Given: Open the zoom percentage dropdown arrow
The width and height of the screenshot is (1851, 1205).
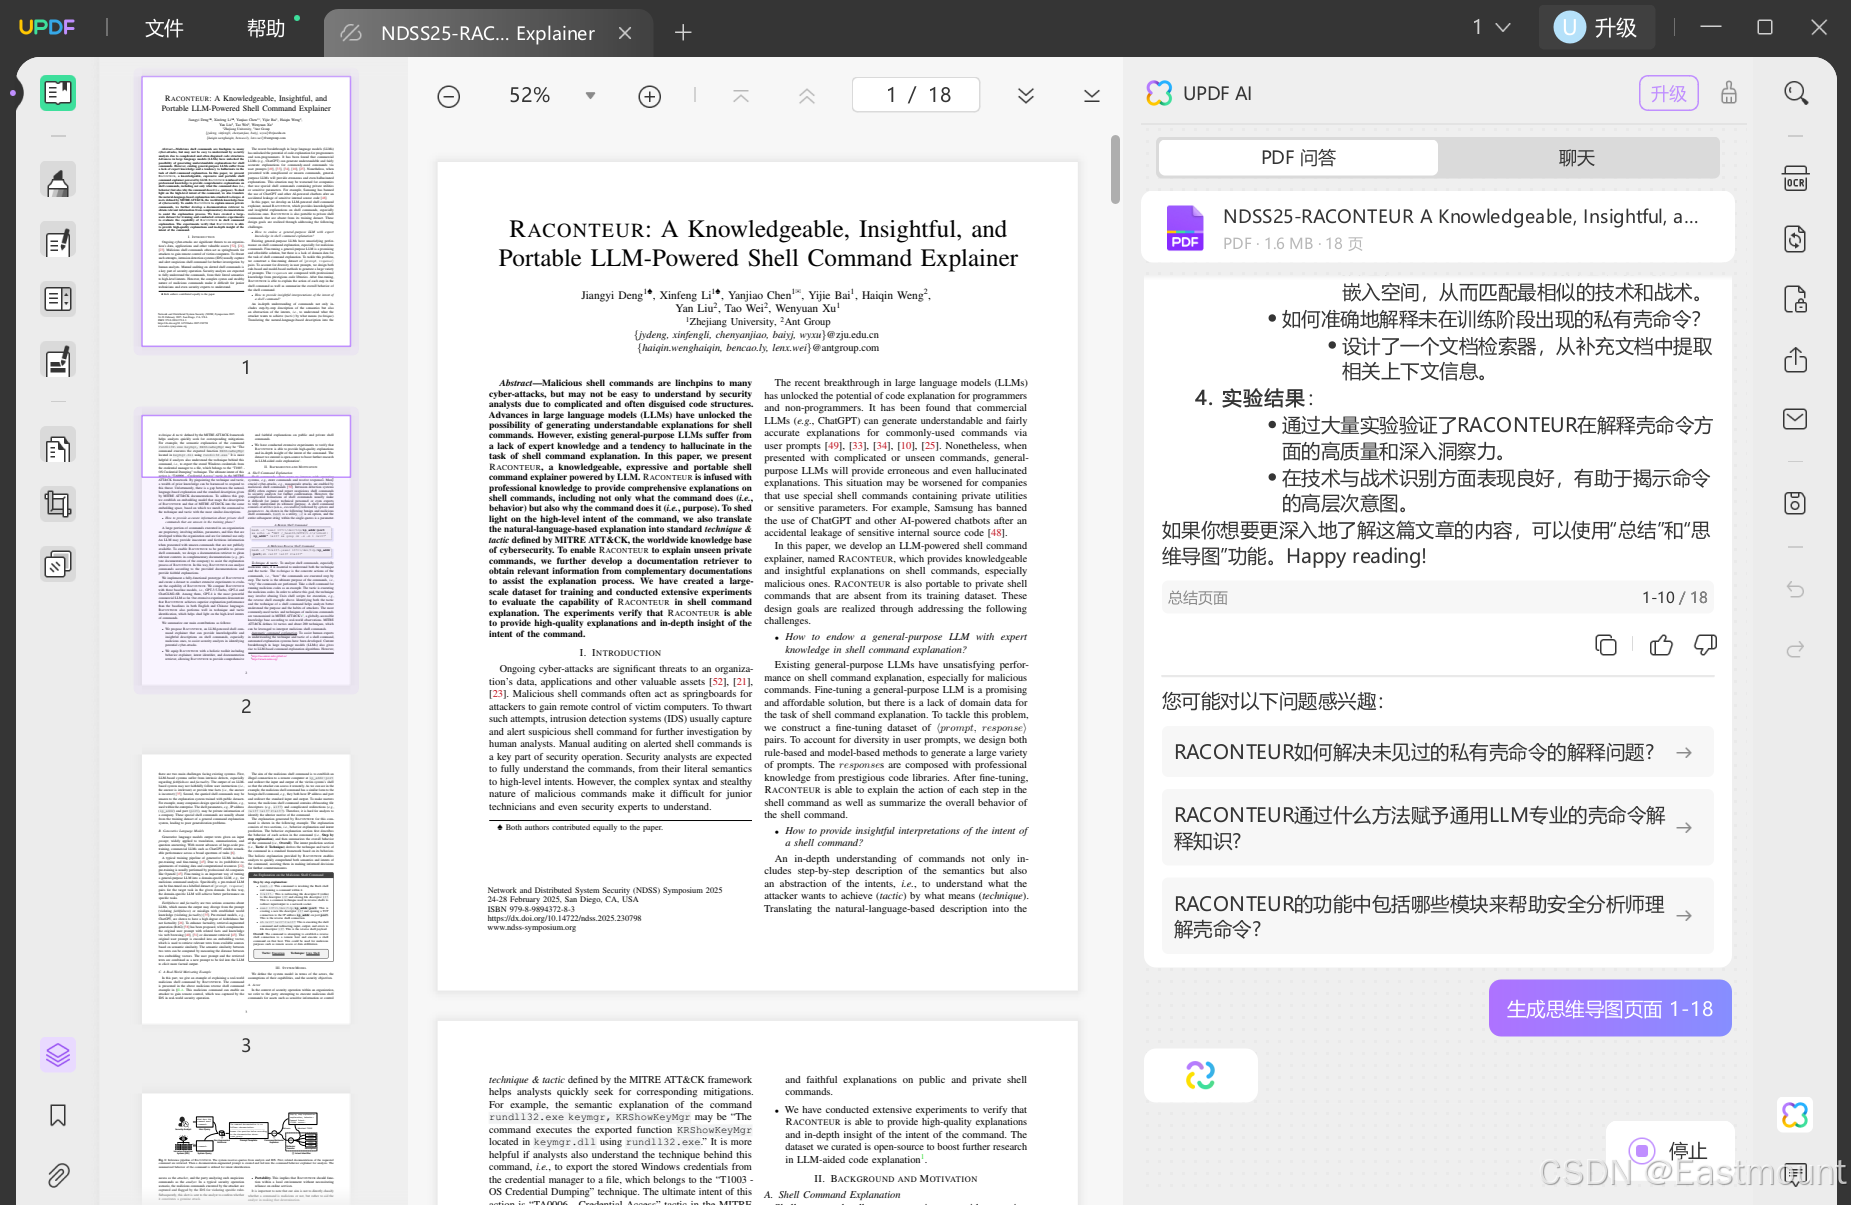Looking at the screenshot, I should tap(590, 96).
